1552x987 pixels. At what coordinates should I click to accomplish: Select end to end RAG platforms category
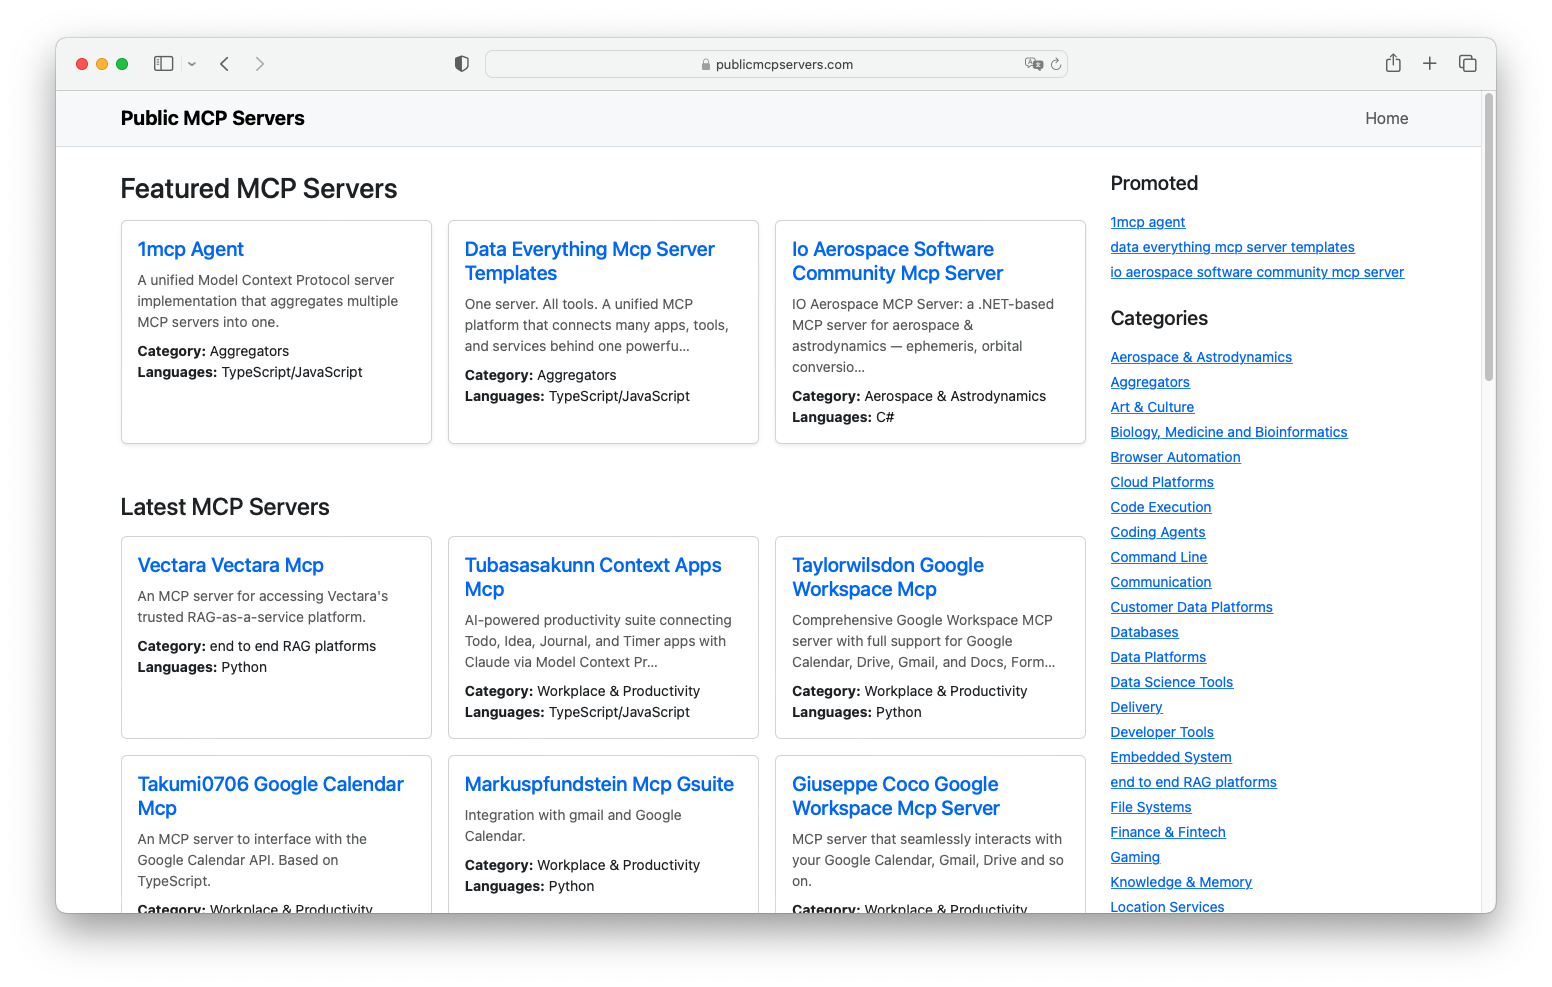tap(1193, 782)
